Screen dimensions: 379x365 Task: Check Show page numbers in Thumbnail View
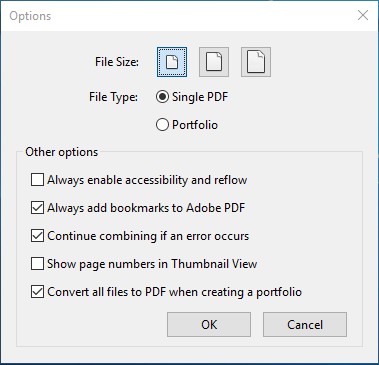(37, 264)
